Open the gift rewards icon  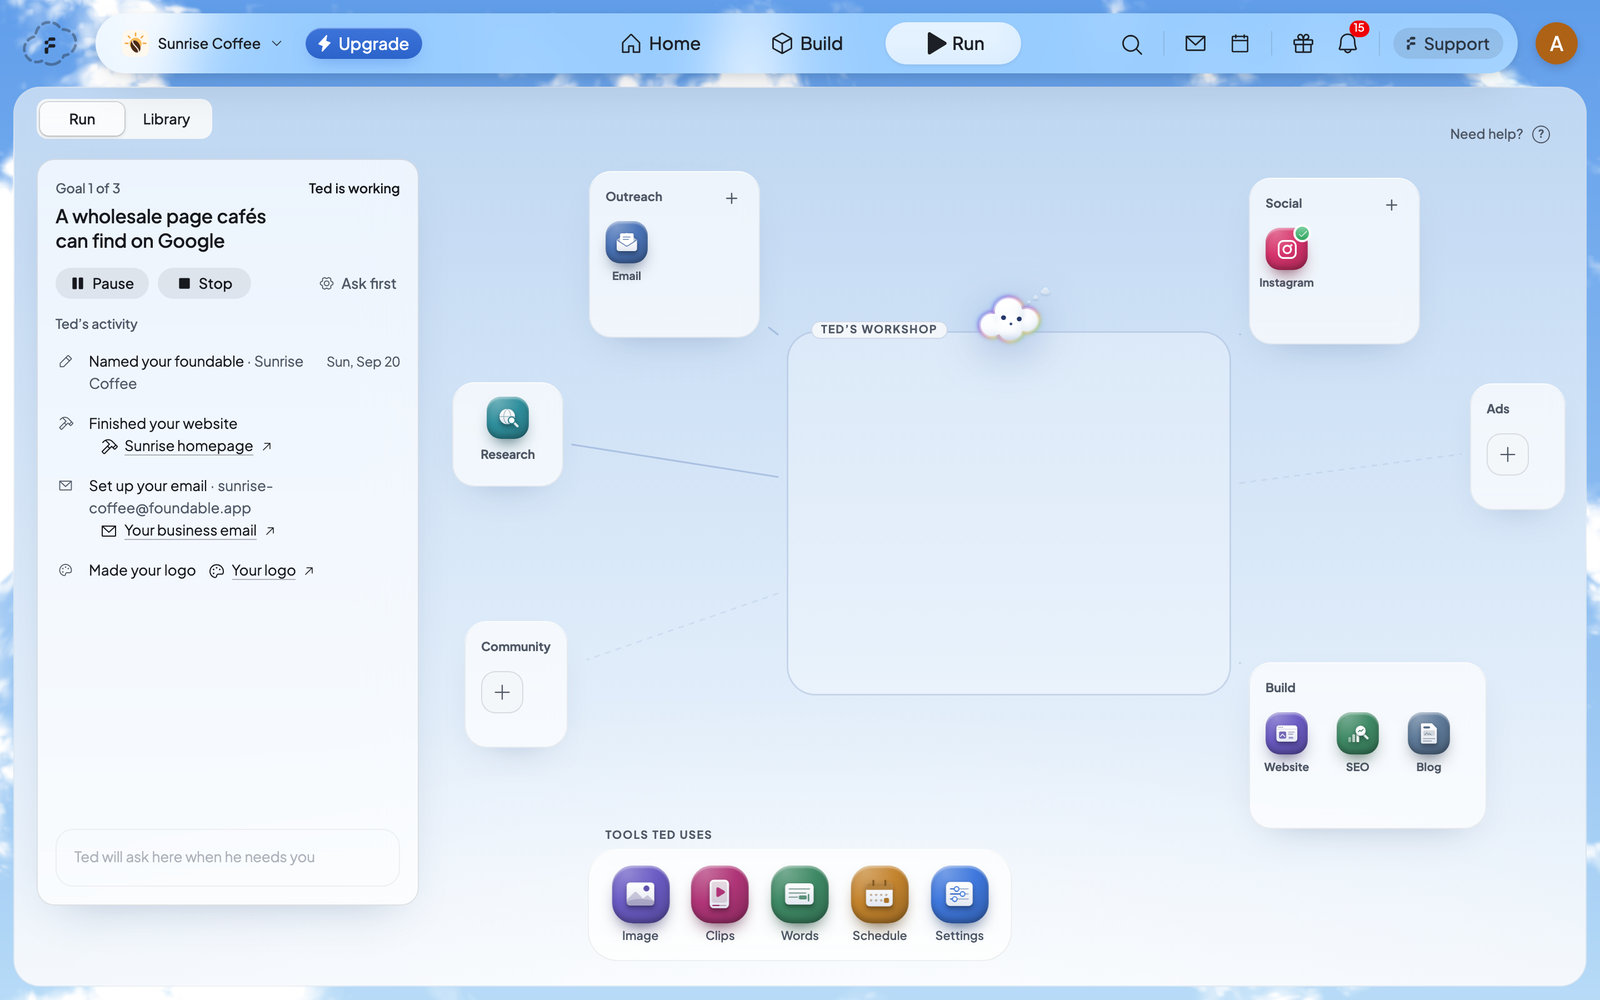pos(1303,44)
